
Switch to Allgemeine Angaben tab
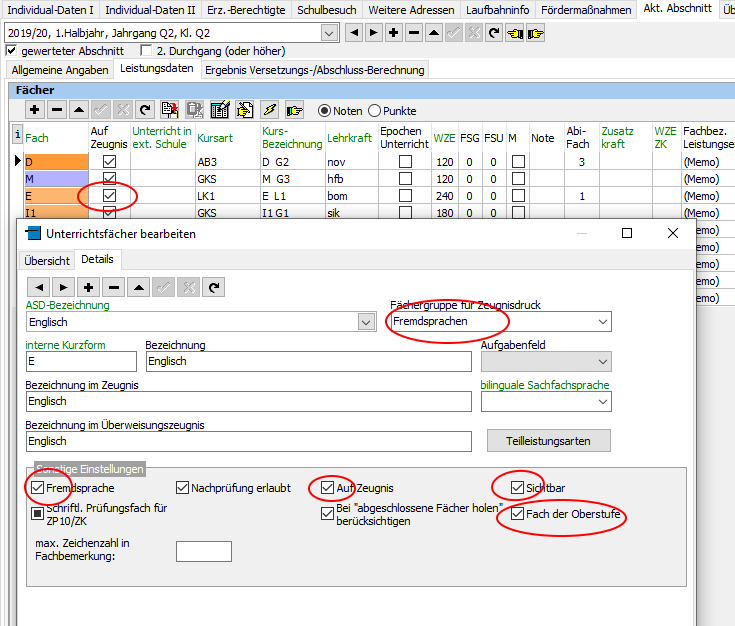(60, 70)
